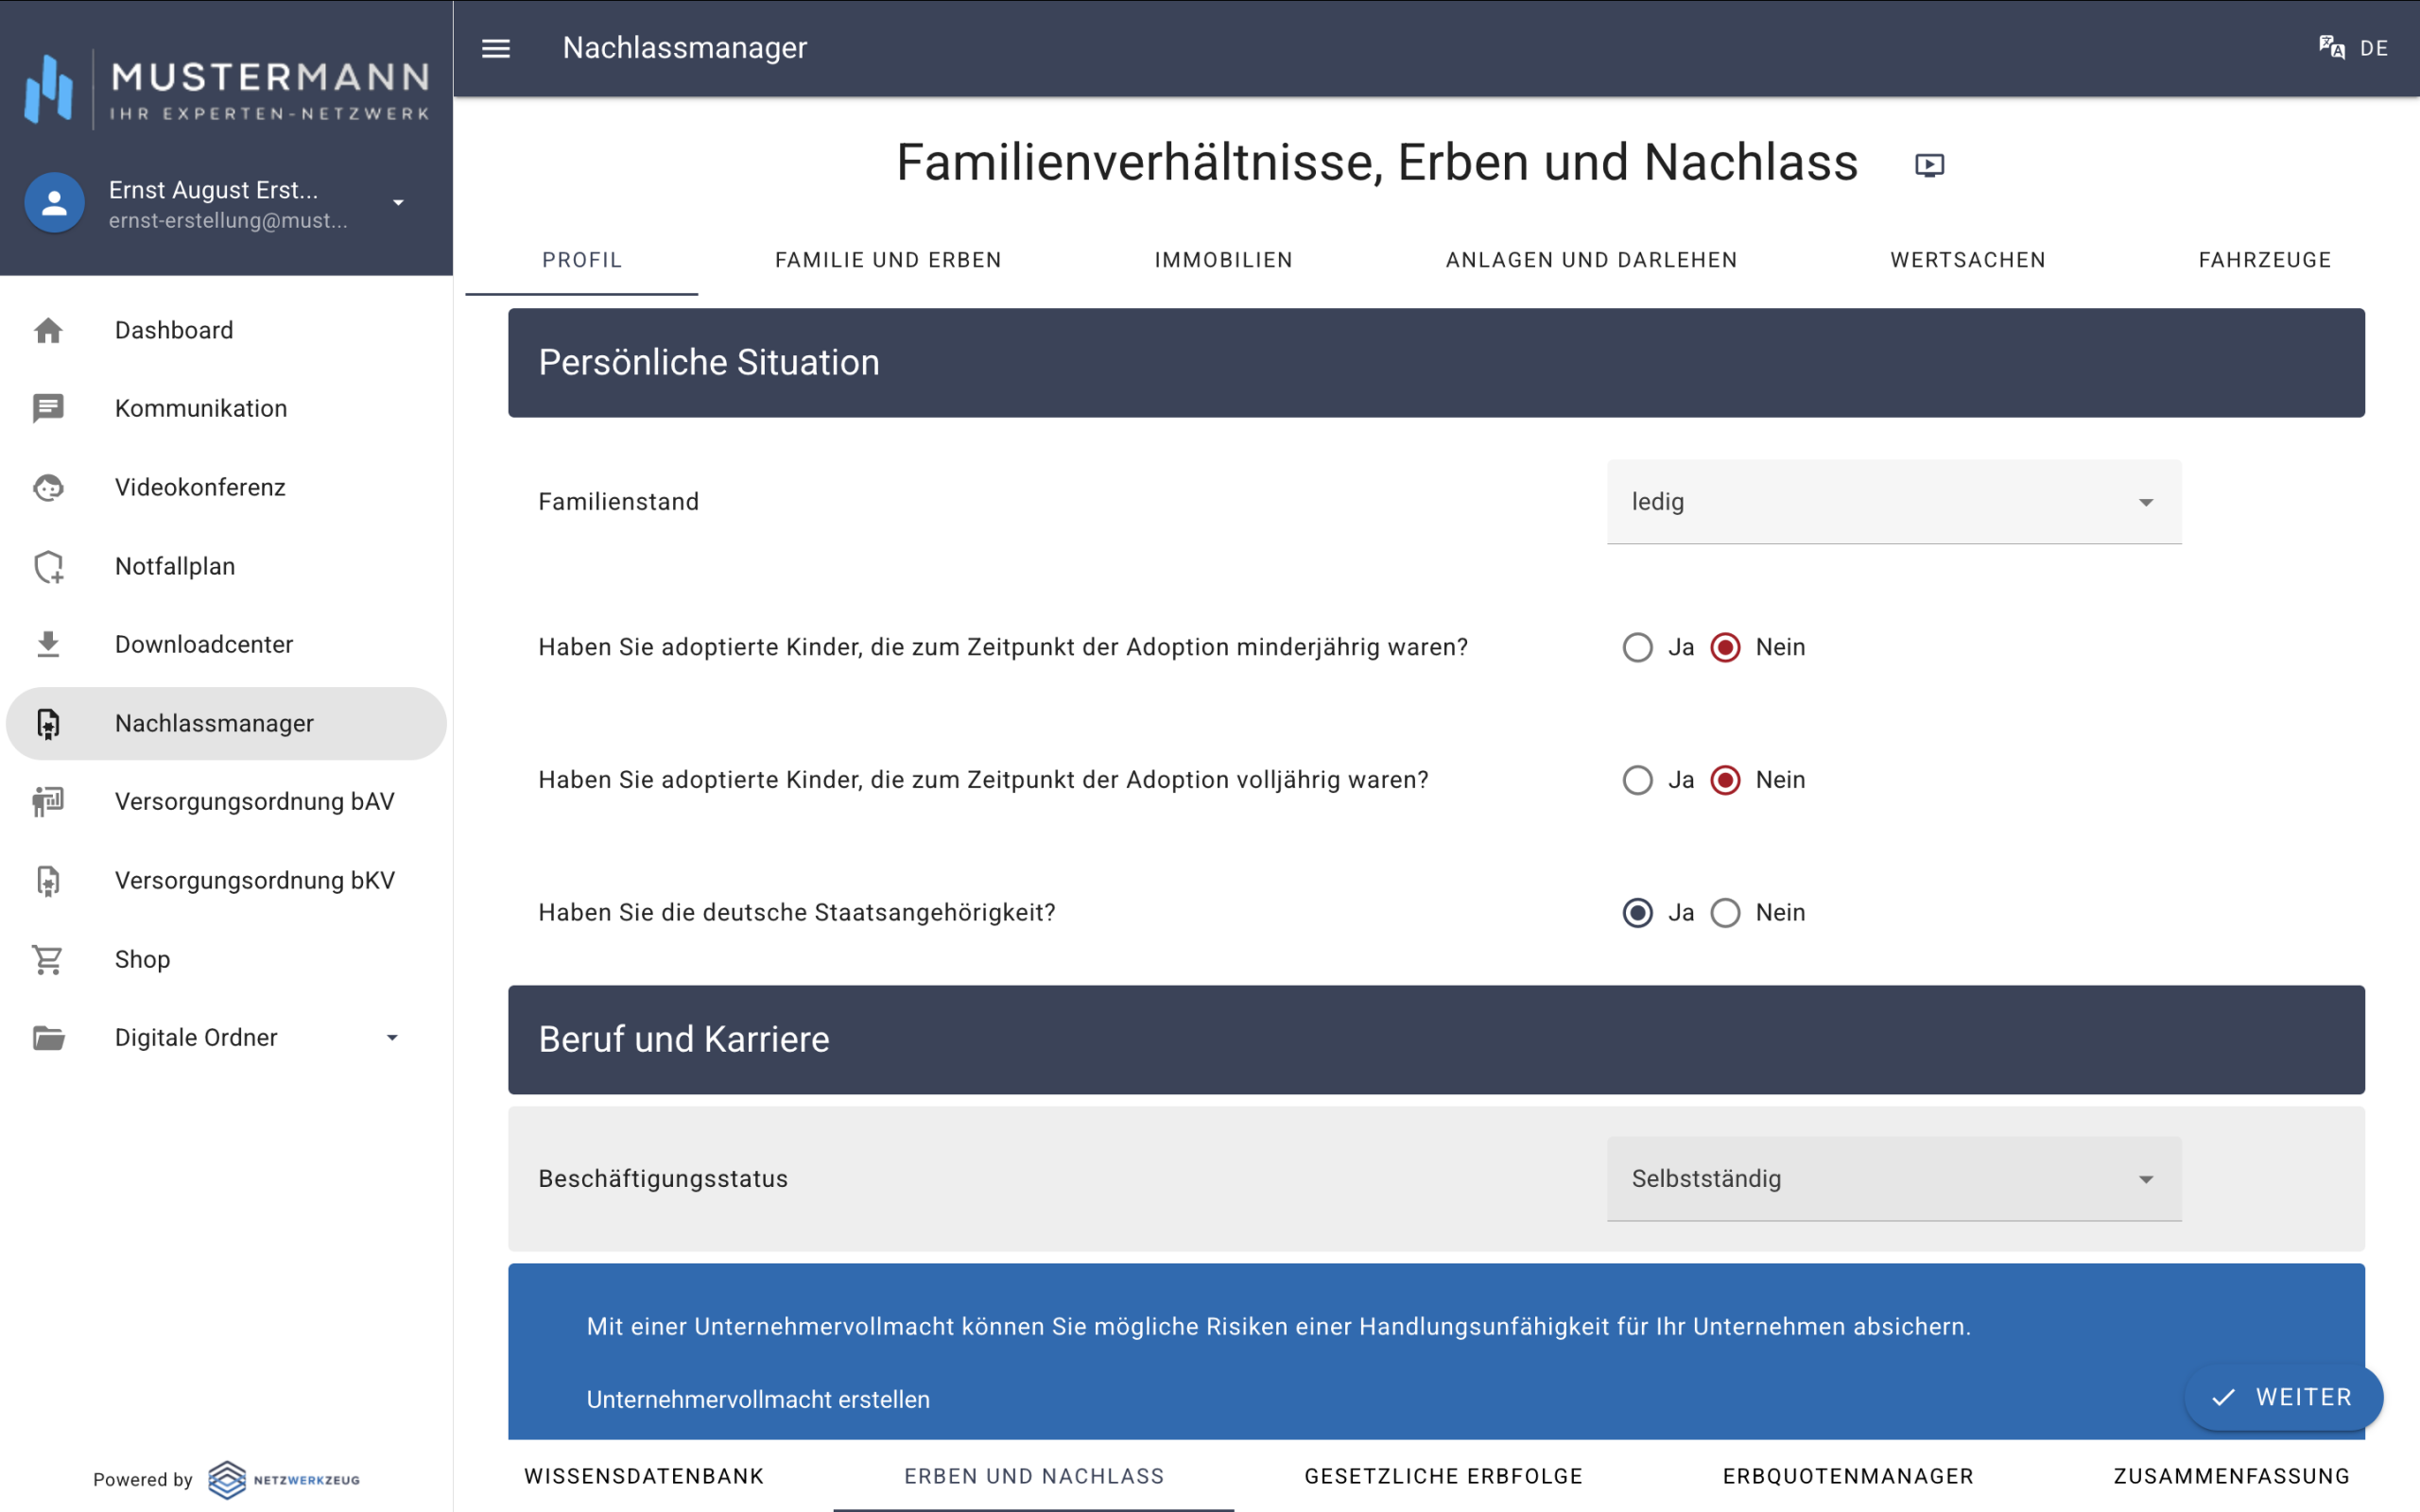Click the Shop cart icon
Viewport: 2420px width, 1512px height.
(48, 959)
